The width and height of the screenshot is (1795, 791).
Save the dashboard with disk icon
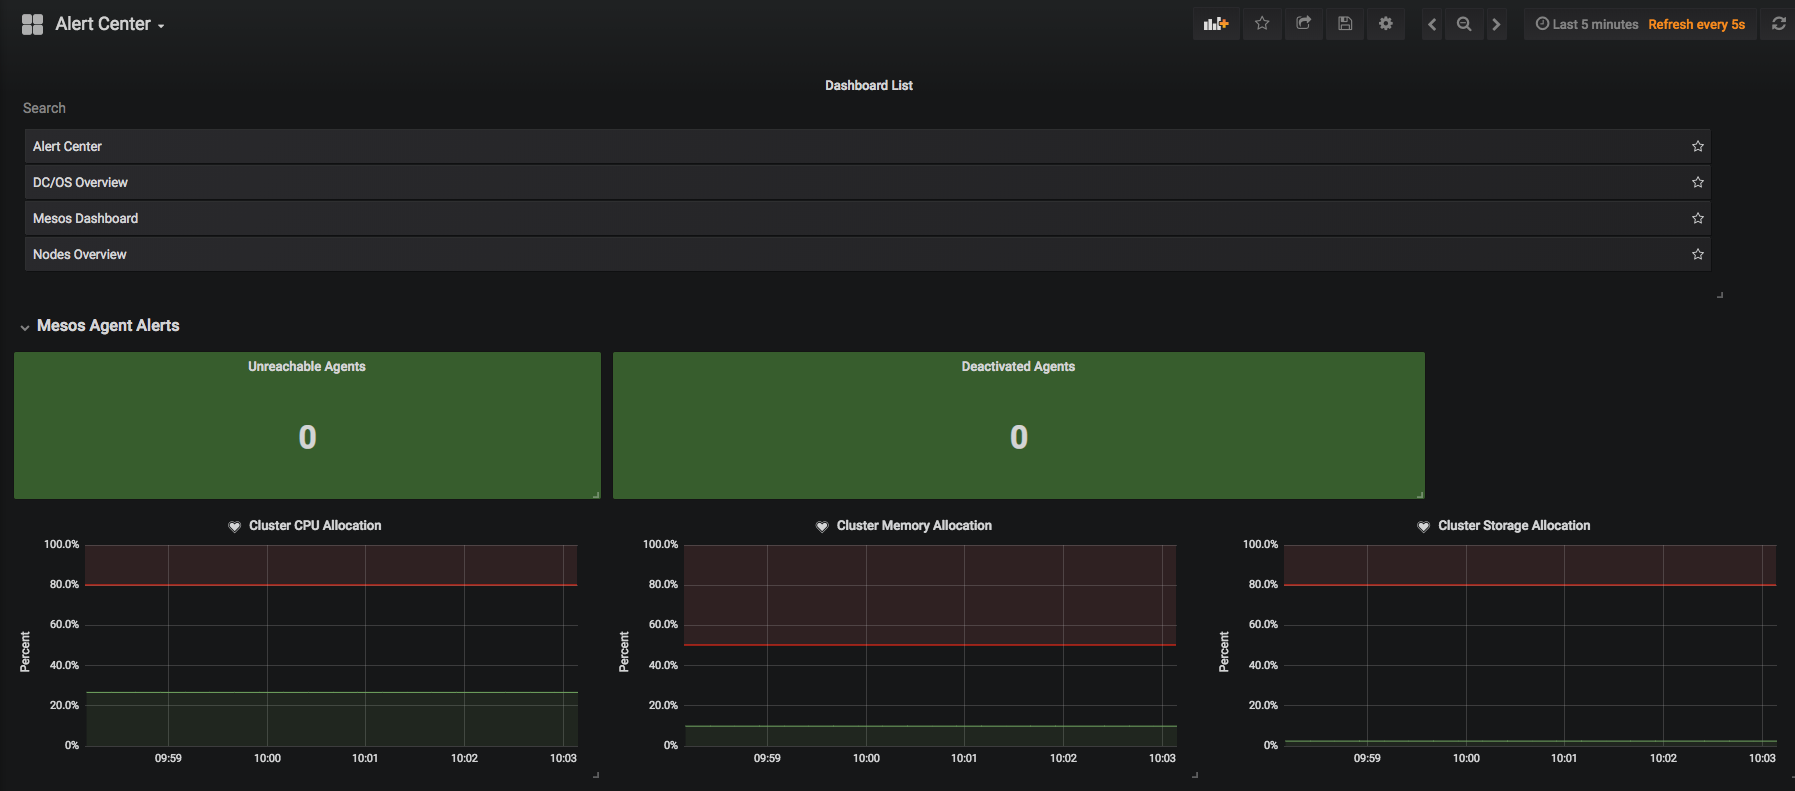(x=1345, y=24)
